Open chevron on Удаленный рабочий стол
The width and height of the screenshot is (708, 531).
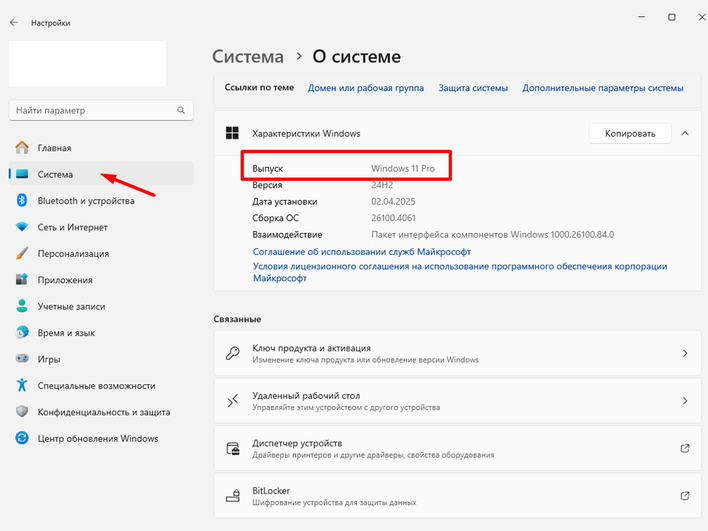685,401
